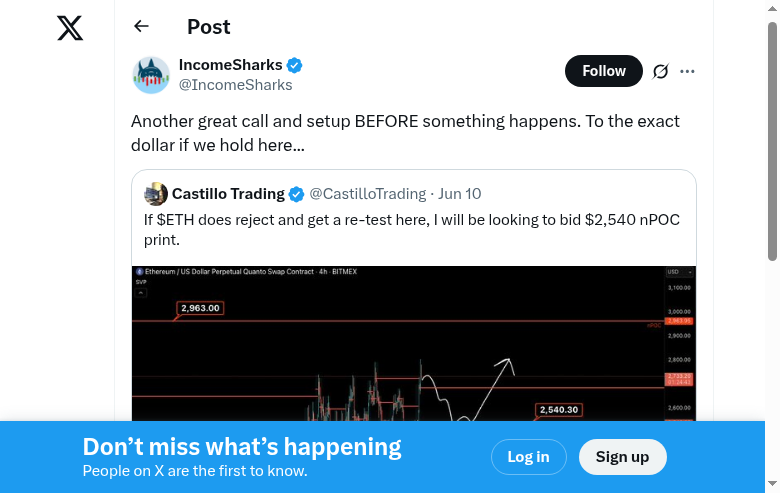Screen dimensions: 780x493
Task: Follow the IncomeSharks account
Action: (x=604, y=71)
